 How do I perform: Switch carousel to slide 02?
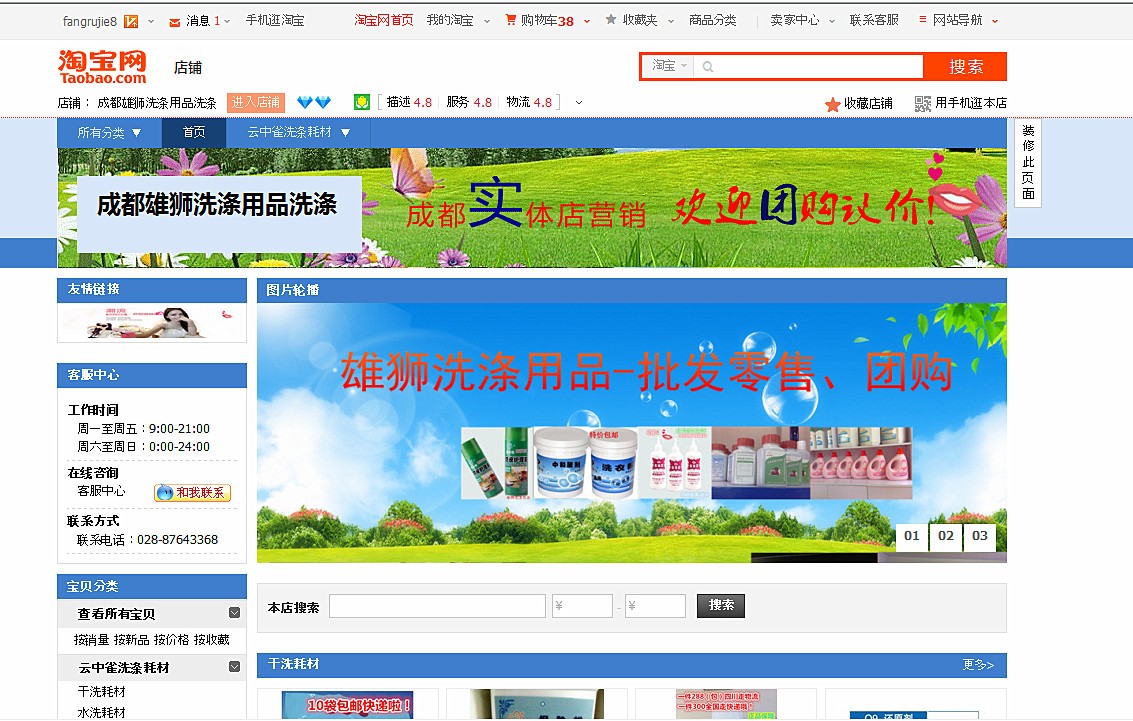(x=945, y=536)
